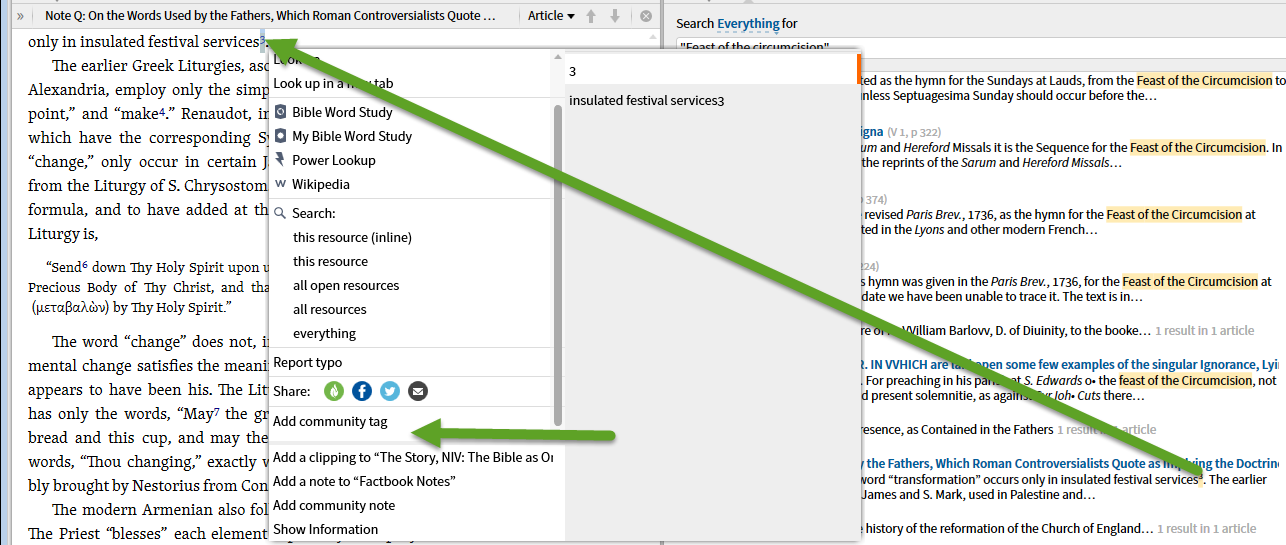Click the My Bible Word Study icon
The width and height of the screenshot is (1286, 545).
[281, 136]
